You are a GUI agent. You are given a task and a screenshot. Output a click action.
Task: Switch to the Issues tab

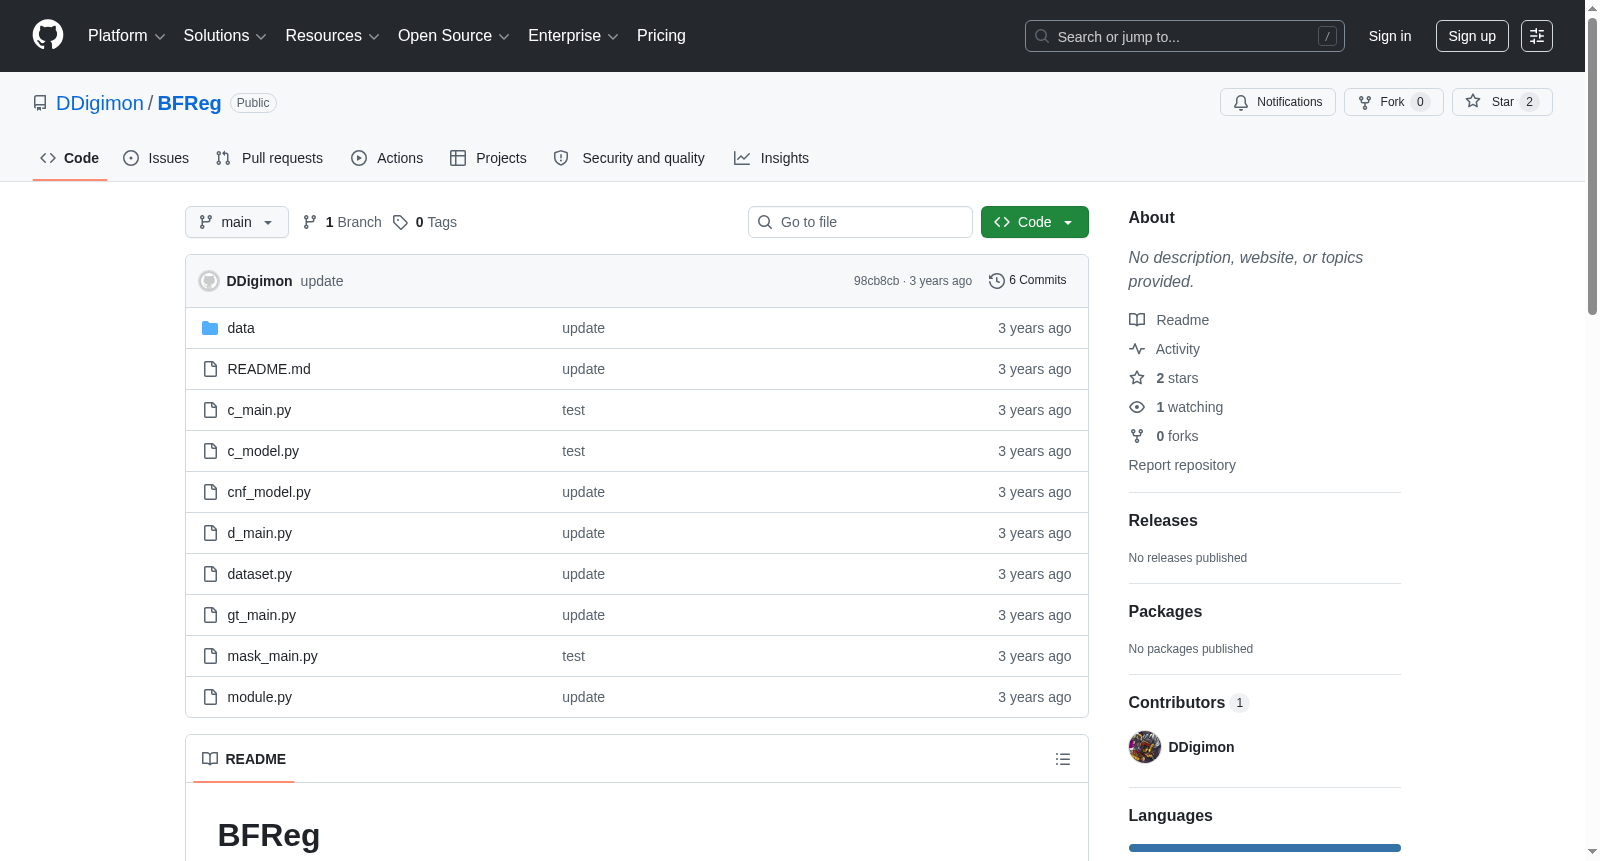coord(156,158)
